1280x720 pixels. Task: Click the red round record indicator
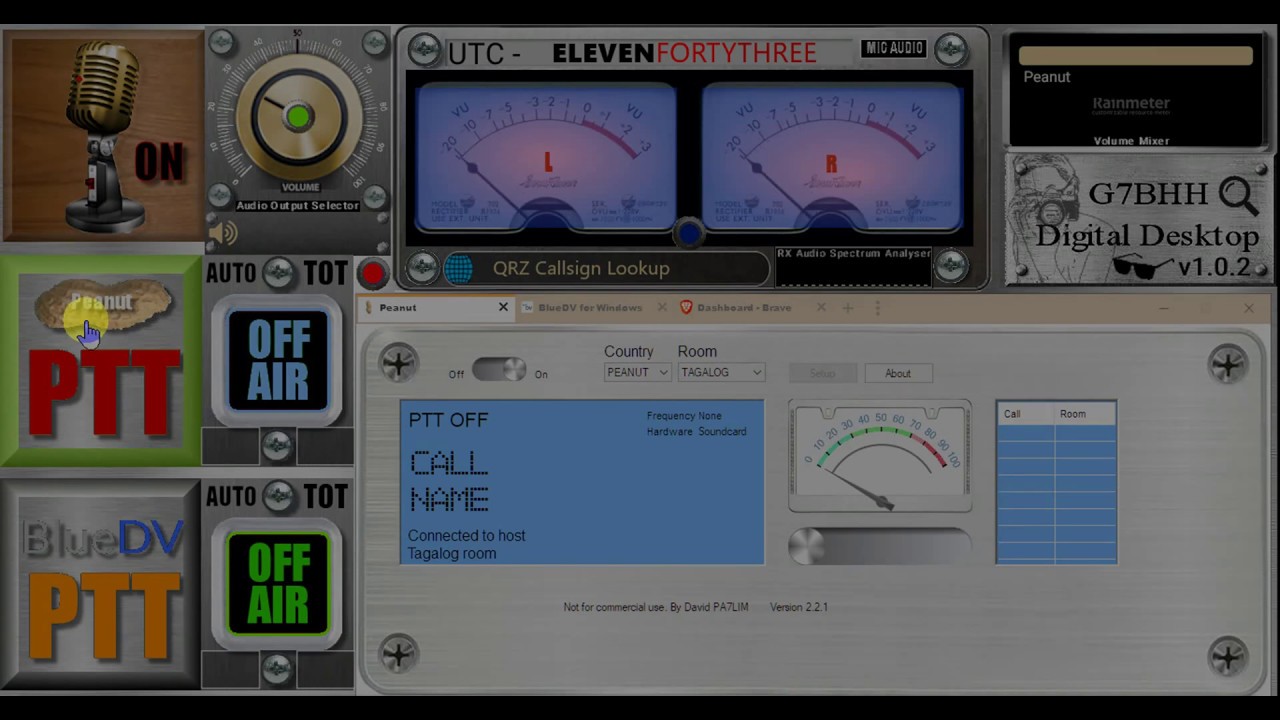373,273
